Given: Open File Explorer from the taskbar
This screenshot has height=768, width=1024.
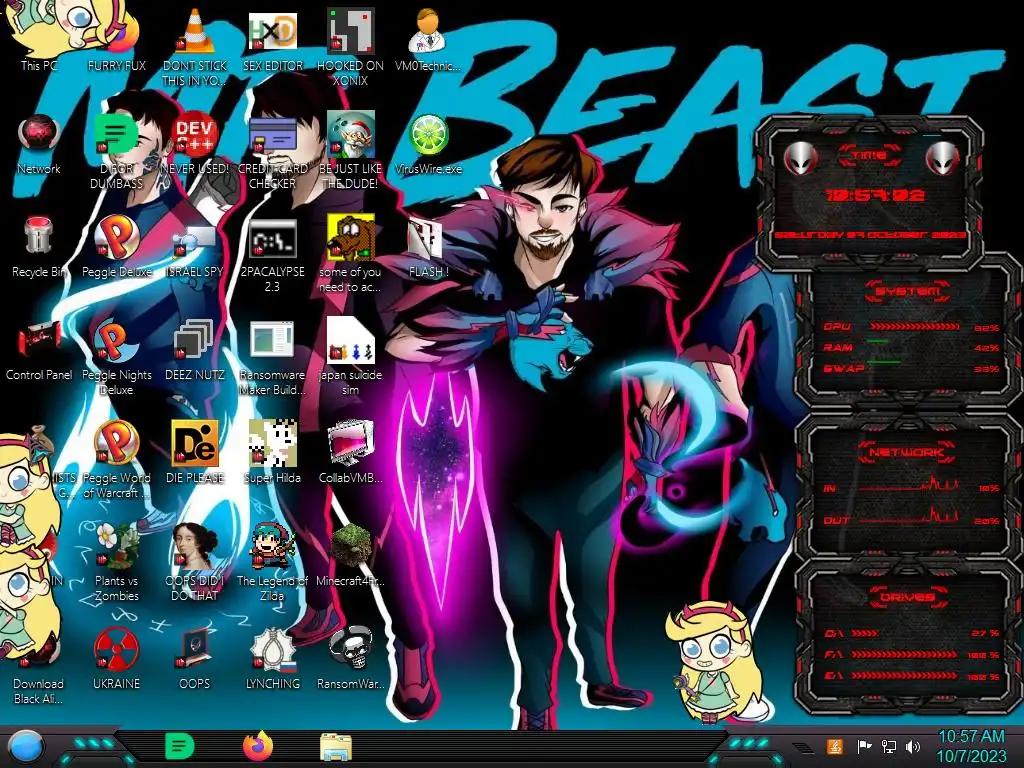Looking at the screenshot, I should pyautogui.click(x=336, y=746).
